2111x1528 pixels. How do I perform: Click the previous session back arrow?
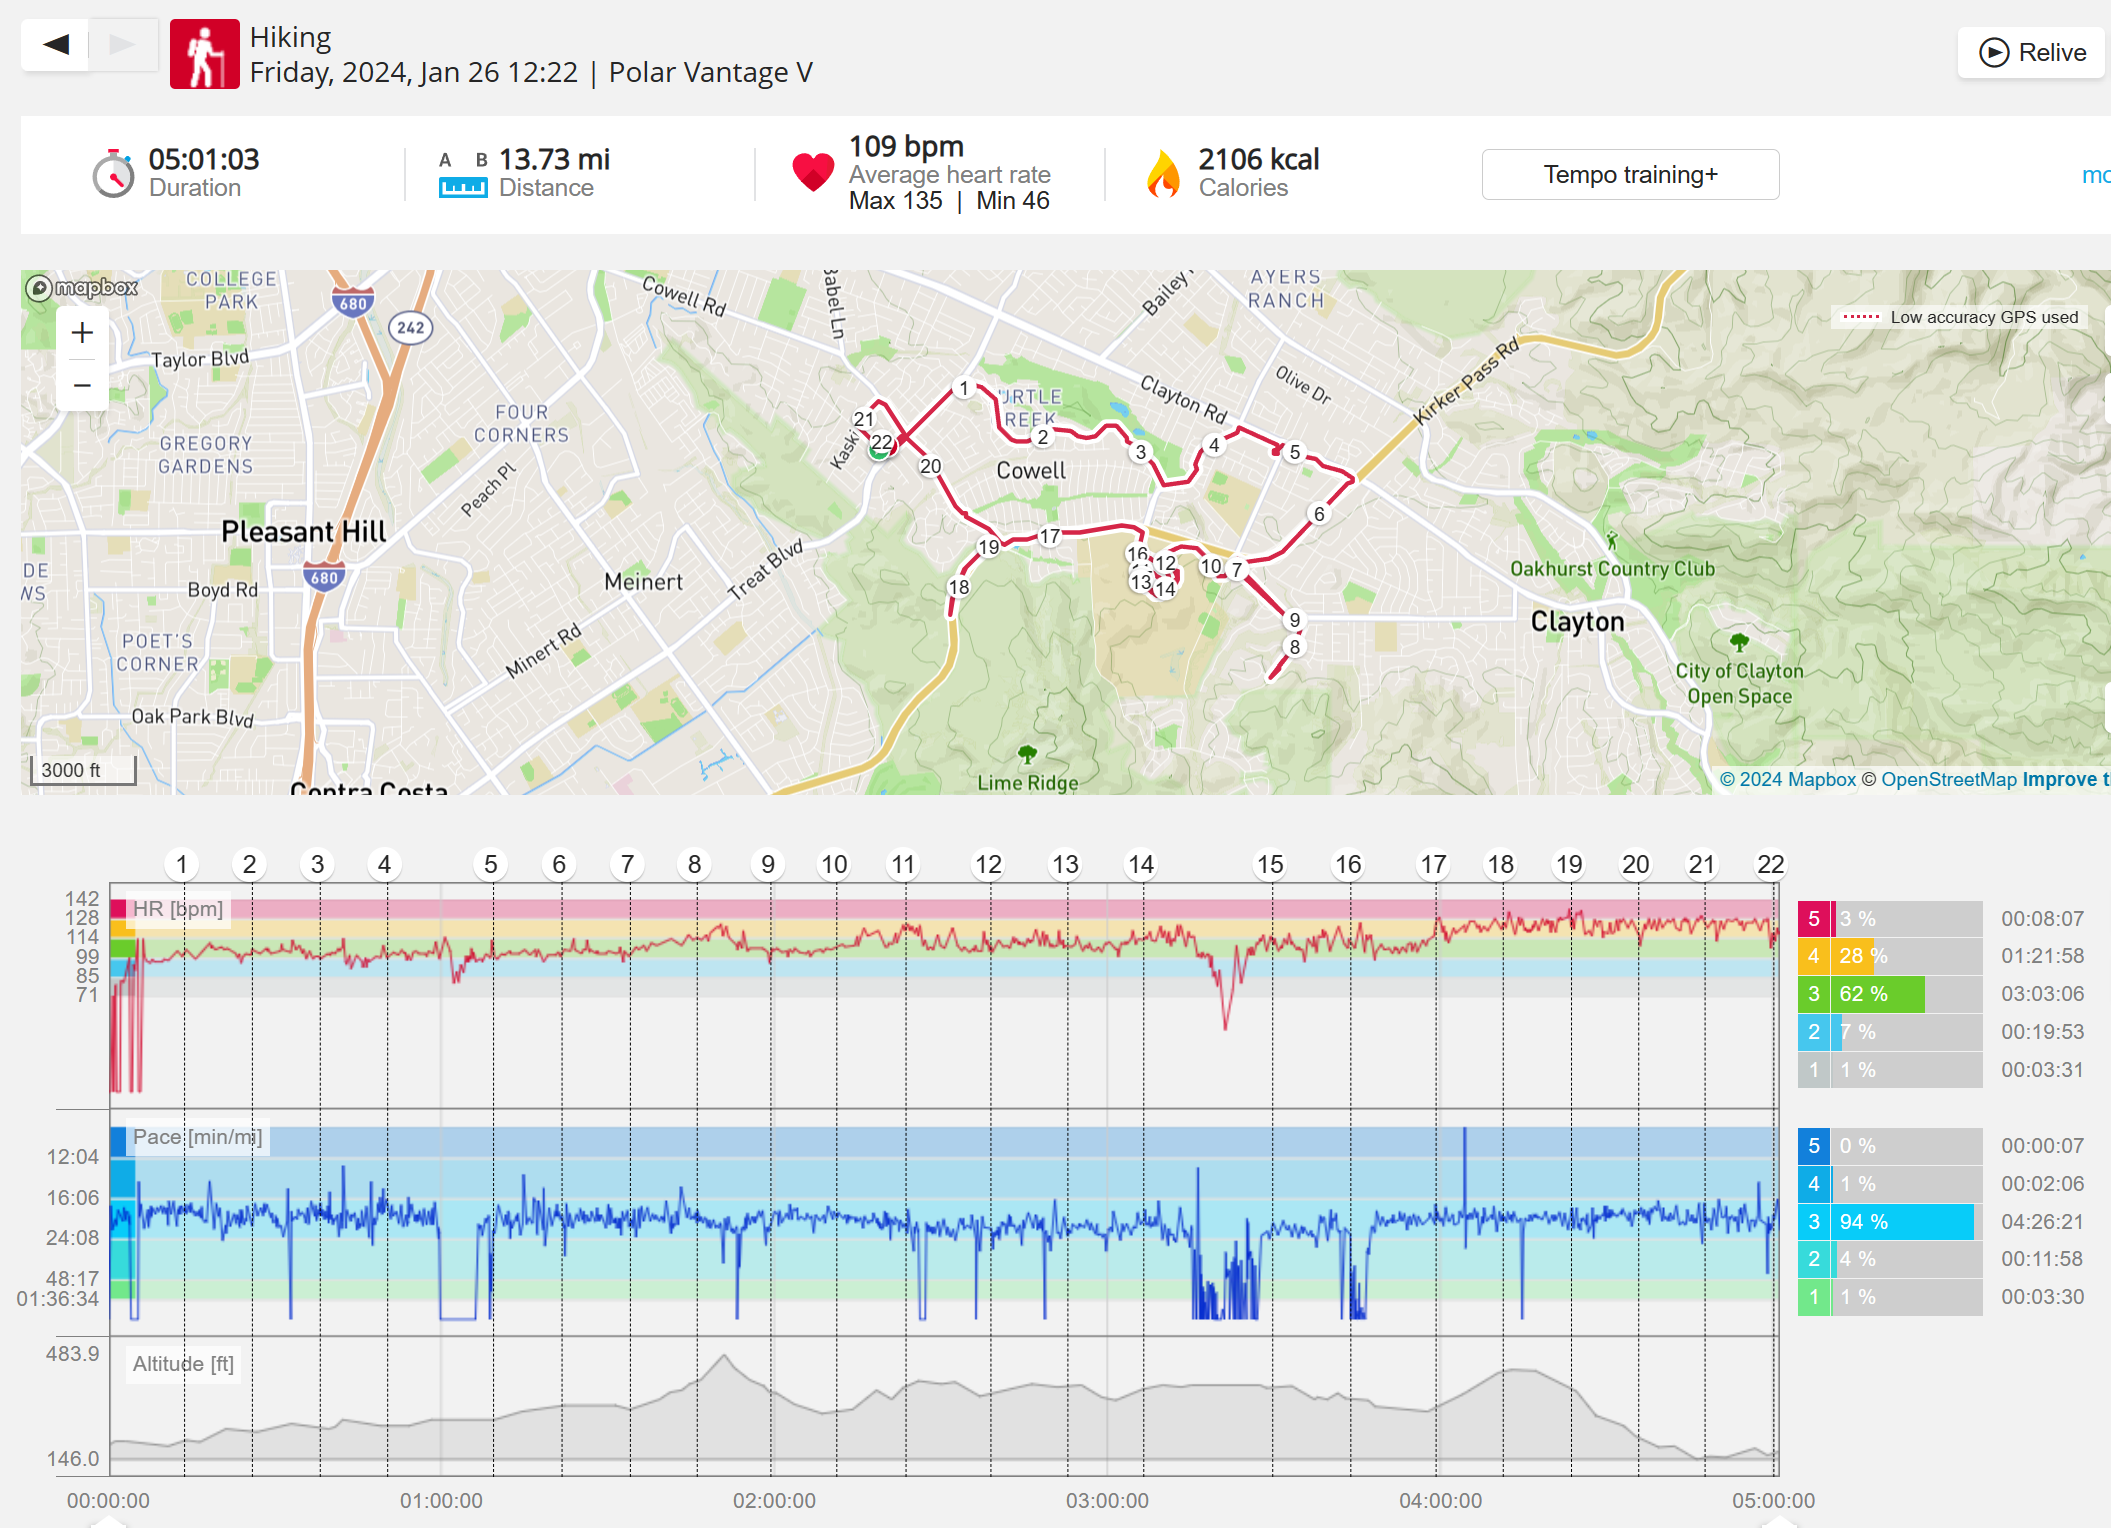56,44
